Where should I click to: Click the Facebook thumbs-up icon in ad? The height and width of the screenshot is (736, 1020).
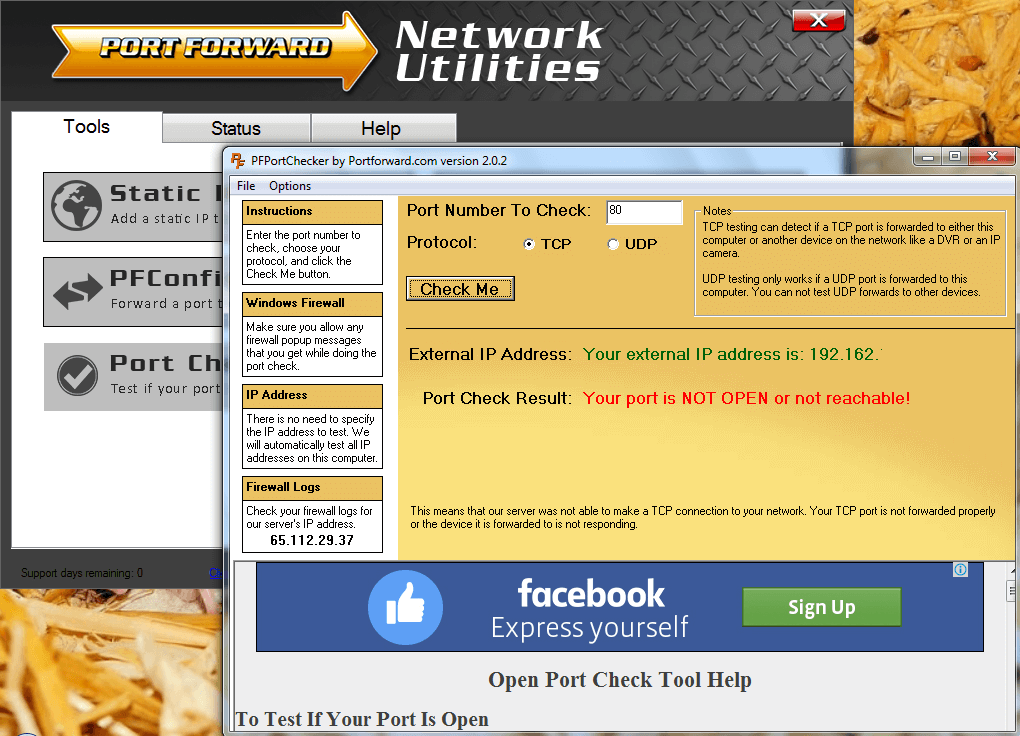(x=405, y=607)
